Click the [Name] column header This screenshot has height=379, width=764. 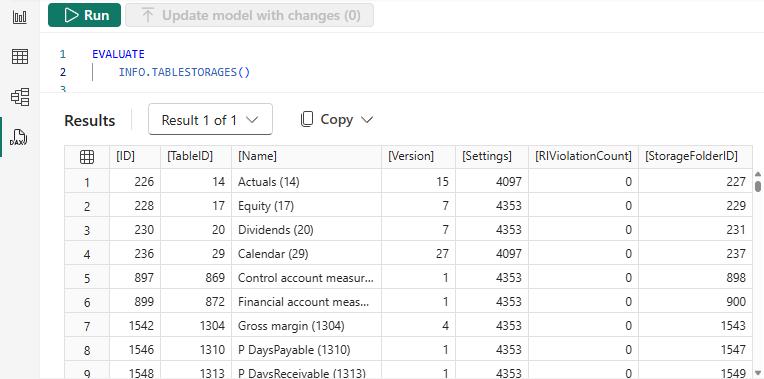pyautogui.click(x=306, y=157)
